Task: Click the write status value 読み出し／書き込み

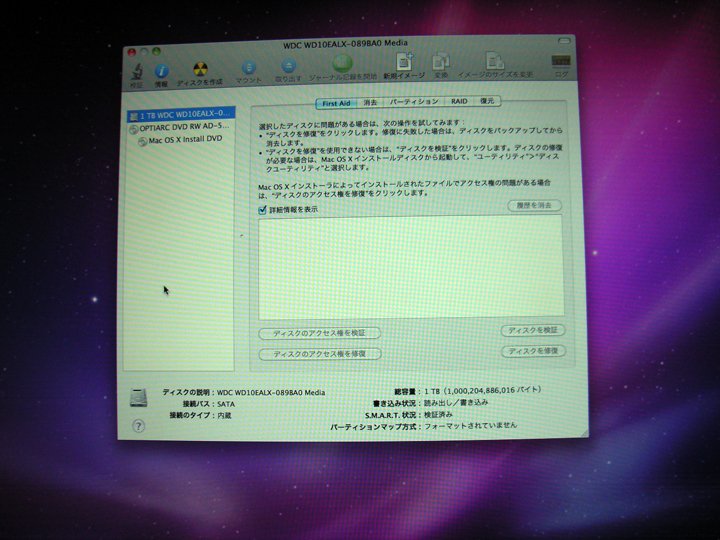Action: tap(456, 403)
